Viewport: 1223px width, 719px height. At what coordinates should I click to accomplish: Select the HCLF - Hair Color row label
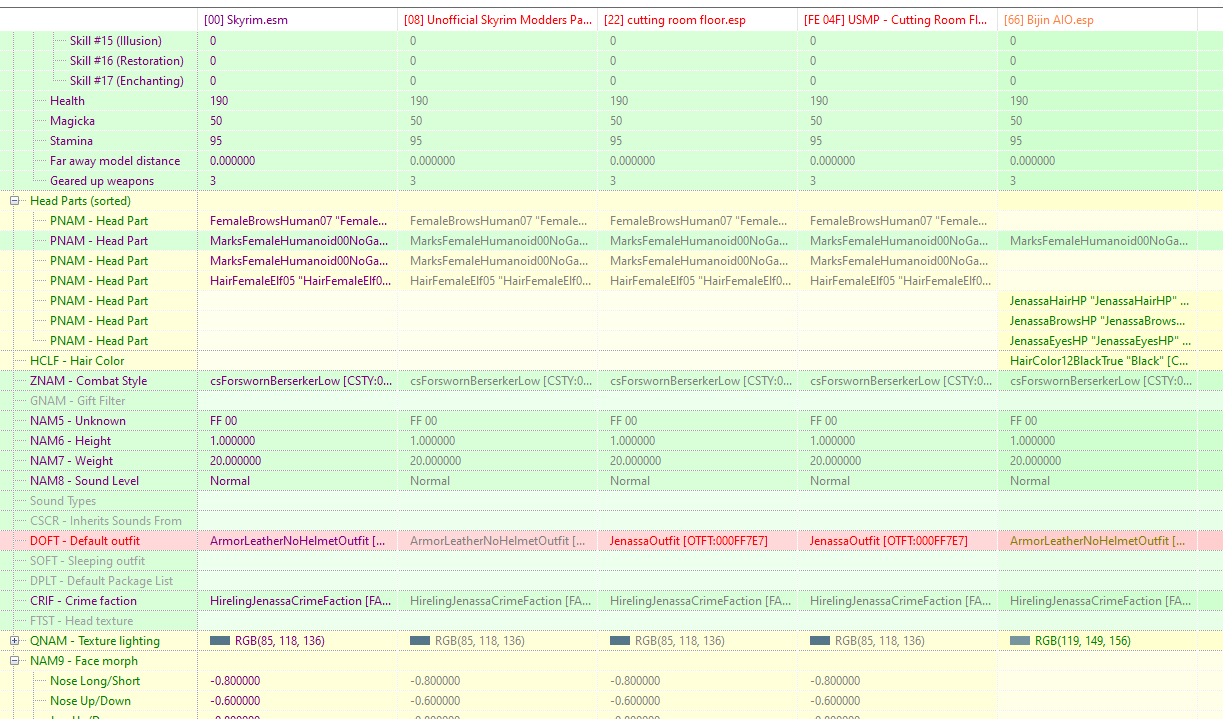(77, 361)
